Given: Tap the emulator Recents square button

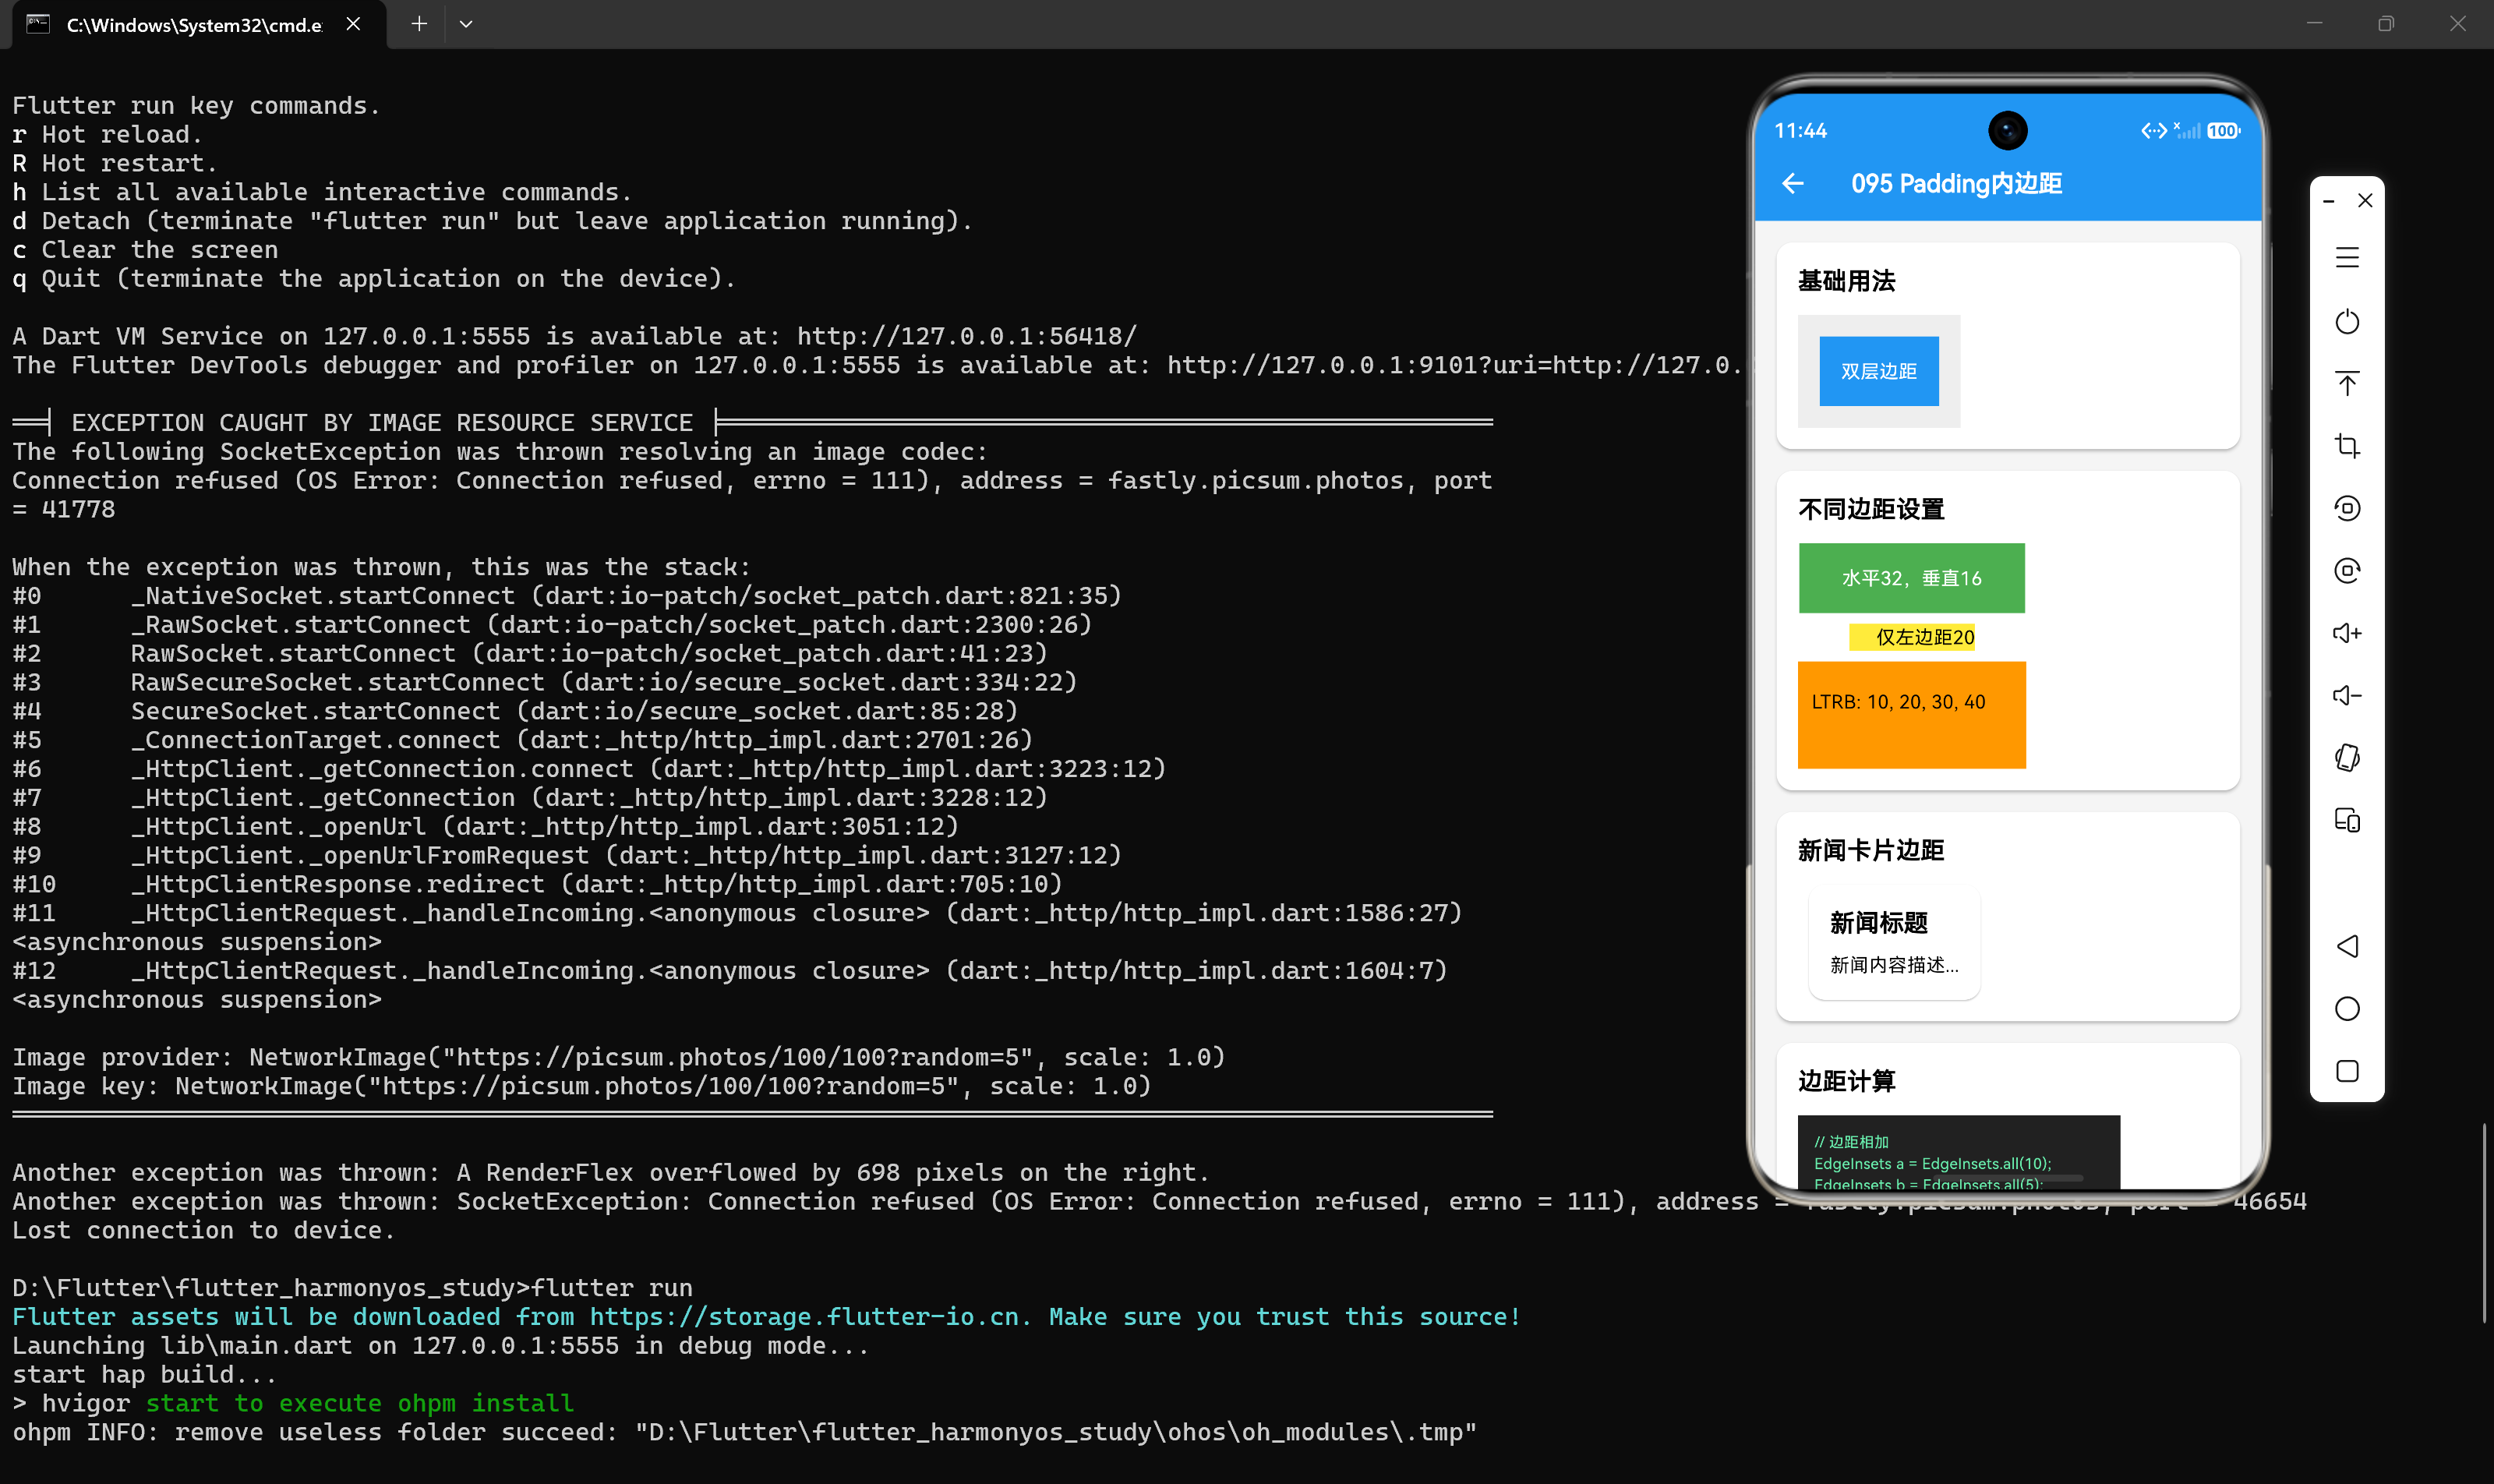Looking at the screenshot, I should click(x=2347, y=1071).
